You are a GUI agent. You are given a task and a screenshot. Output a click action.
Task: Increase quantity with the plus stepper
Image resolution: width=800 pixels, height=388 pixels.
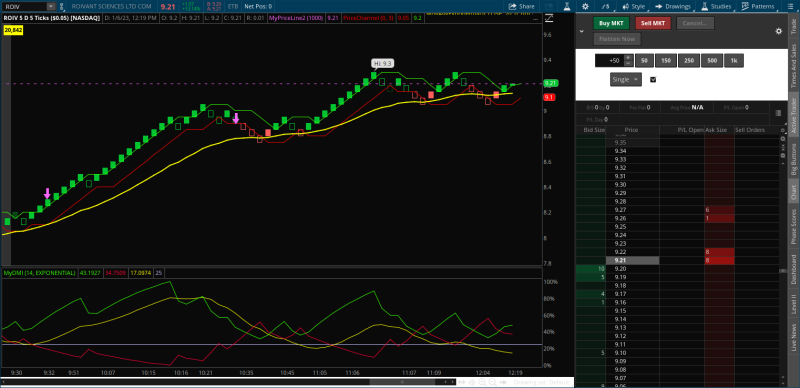pyautogui.click(x=628, y=58)
